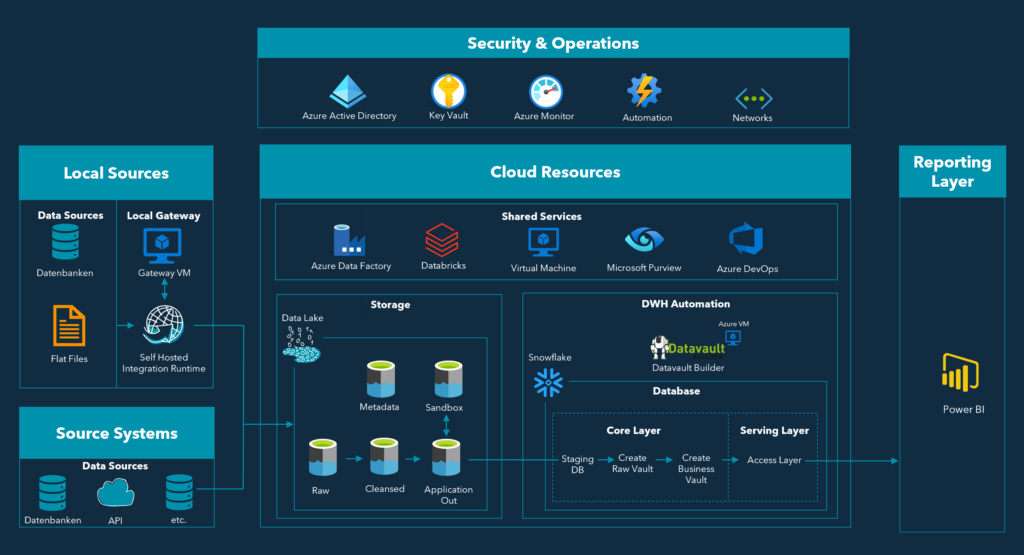Select the Create Business Vault step
The height and width of the screenshot is (555, 1024).
pos(696,469)
